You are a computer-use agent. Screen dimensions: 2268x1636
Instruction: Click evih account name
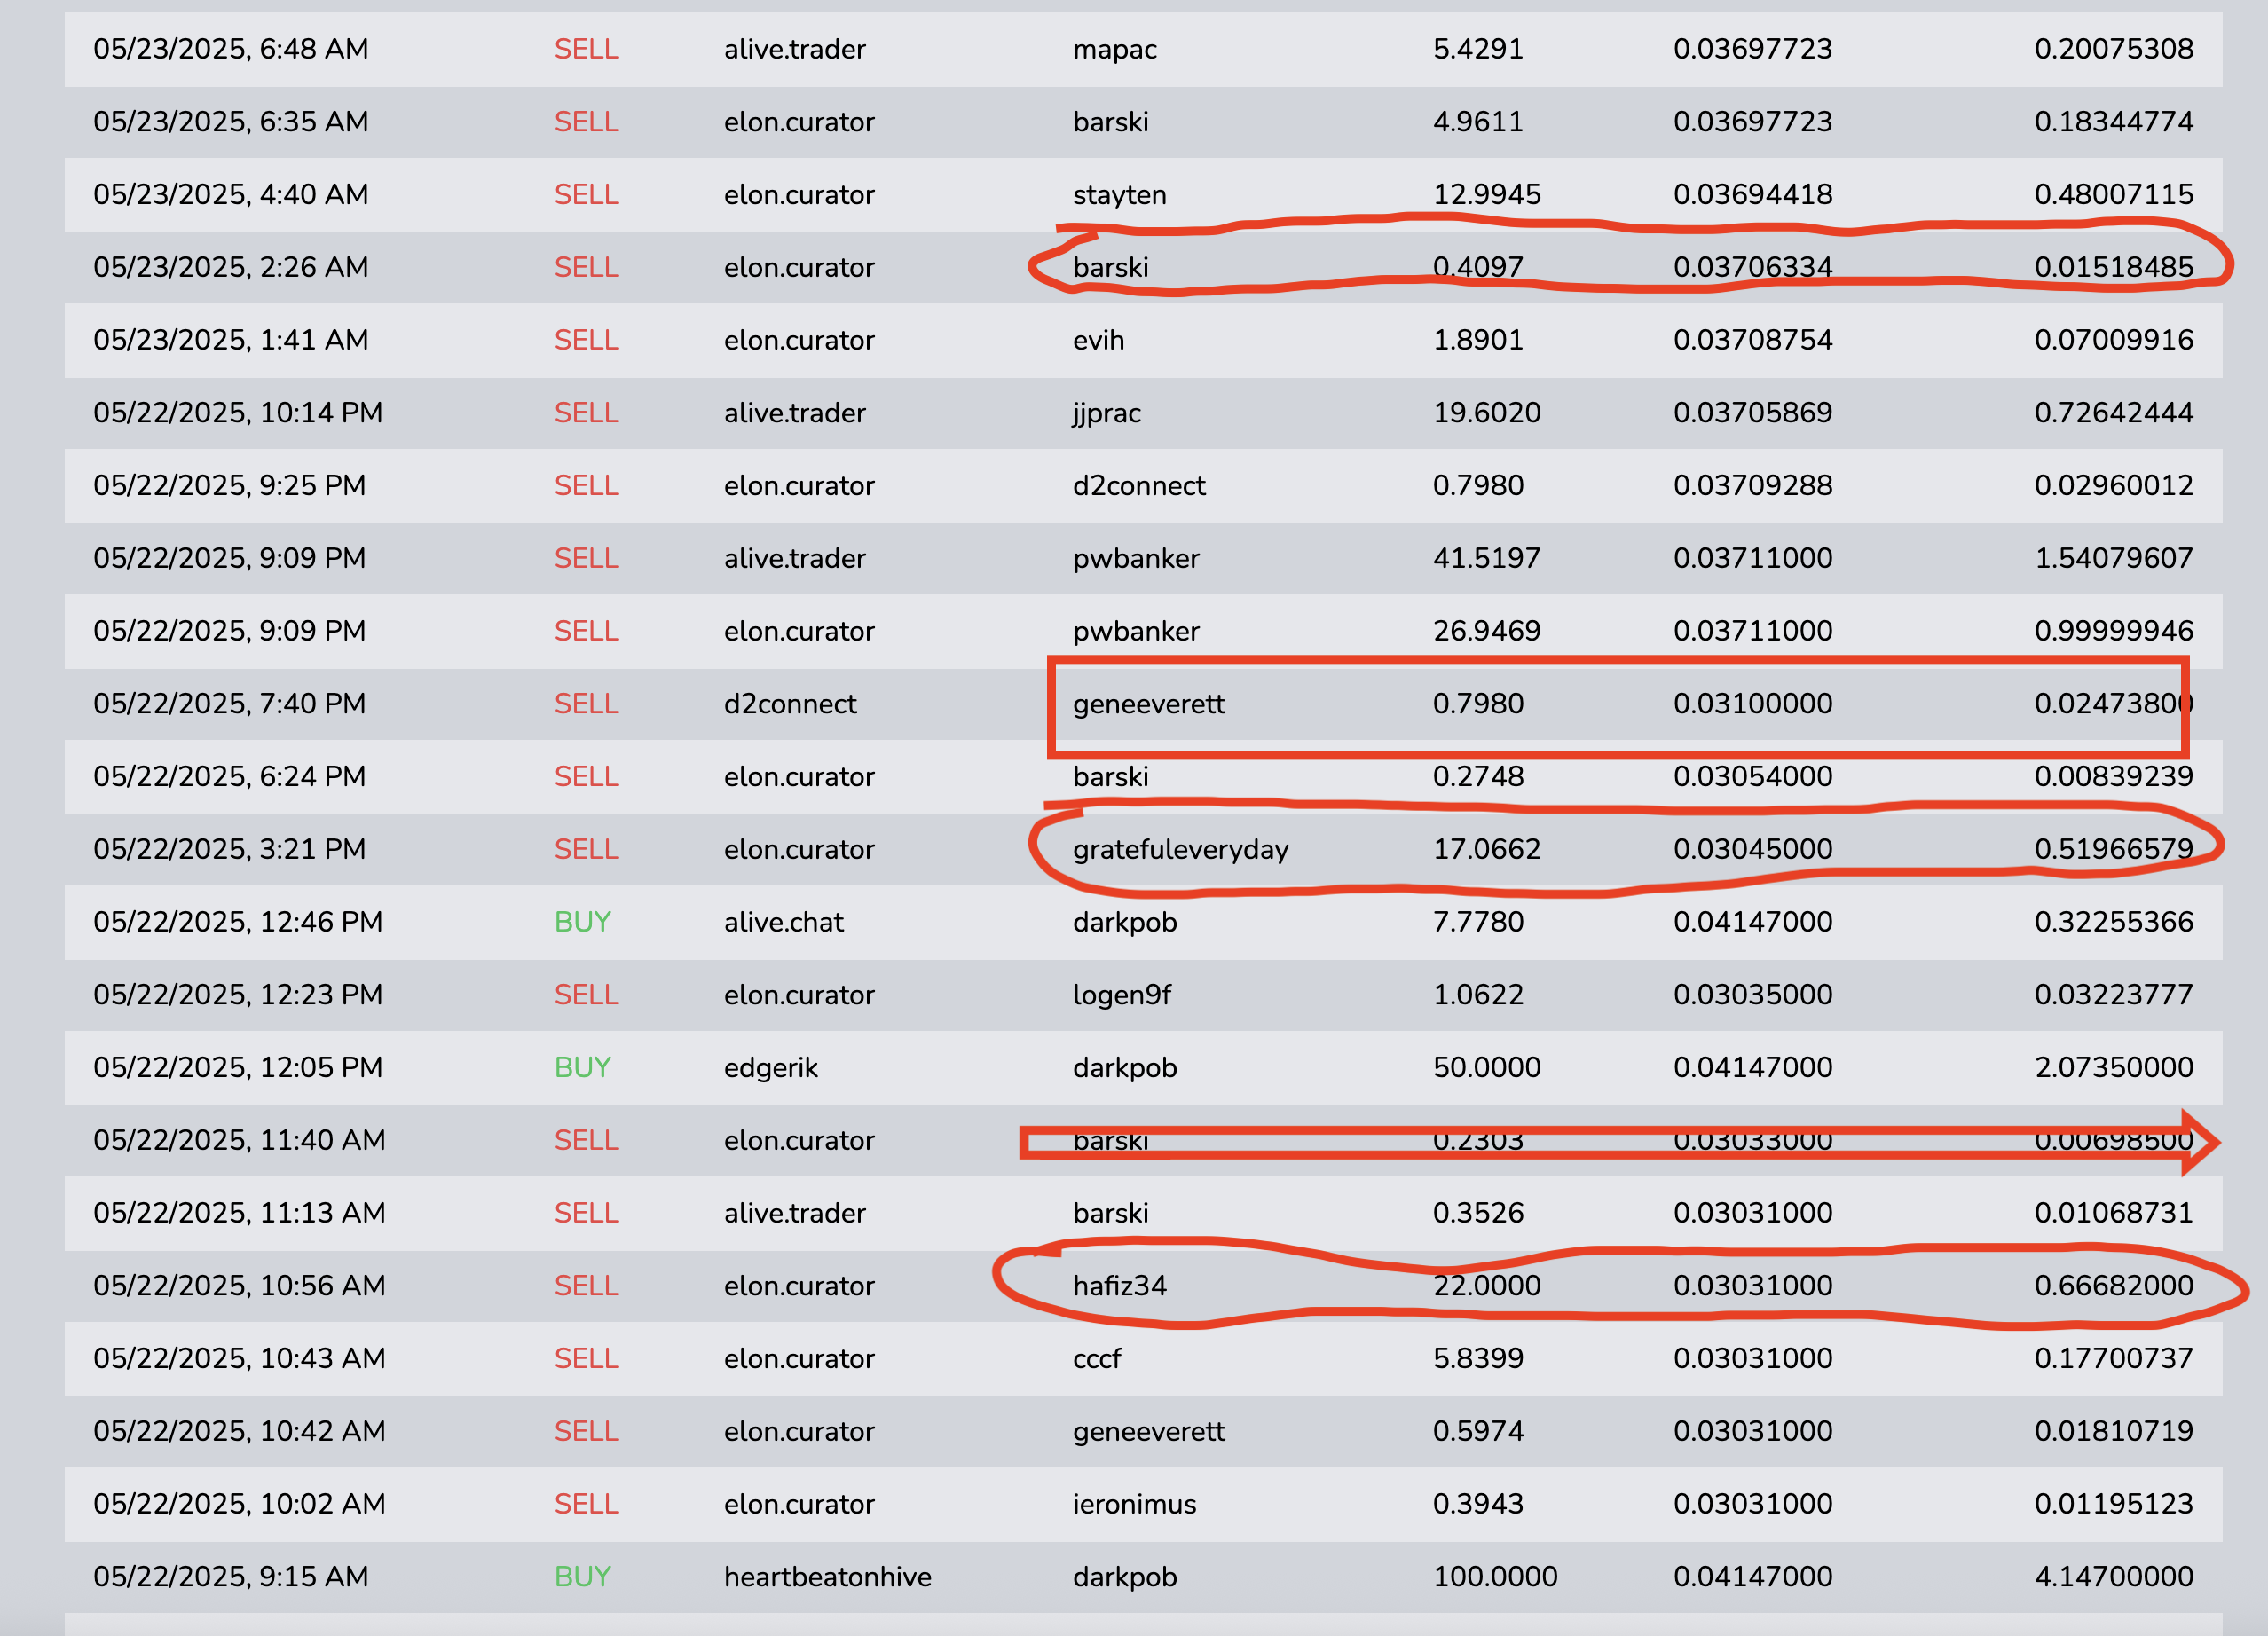click(1098, 340)
